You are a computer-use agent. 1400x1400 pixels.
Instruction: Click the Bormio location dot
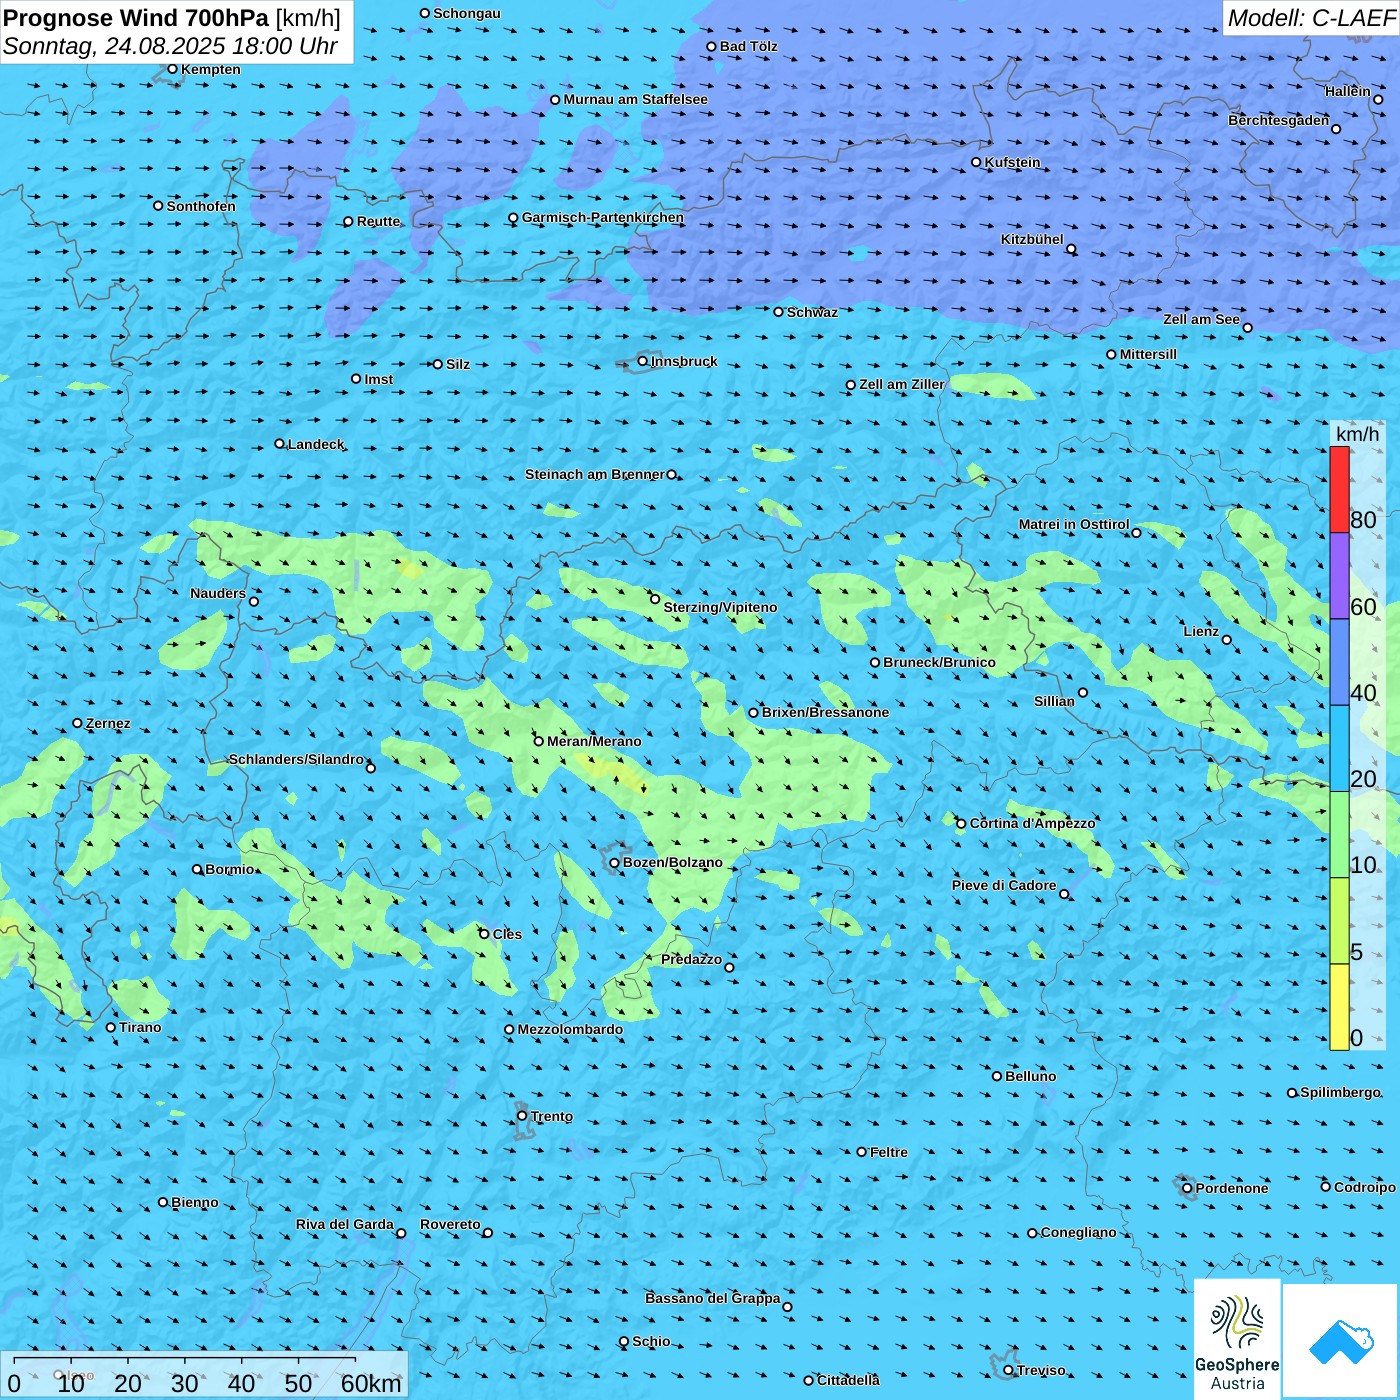coord(197,869)
